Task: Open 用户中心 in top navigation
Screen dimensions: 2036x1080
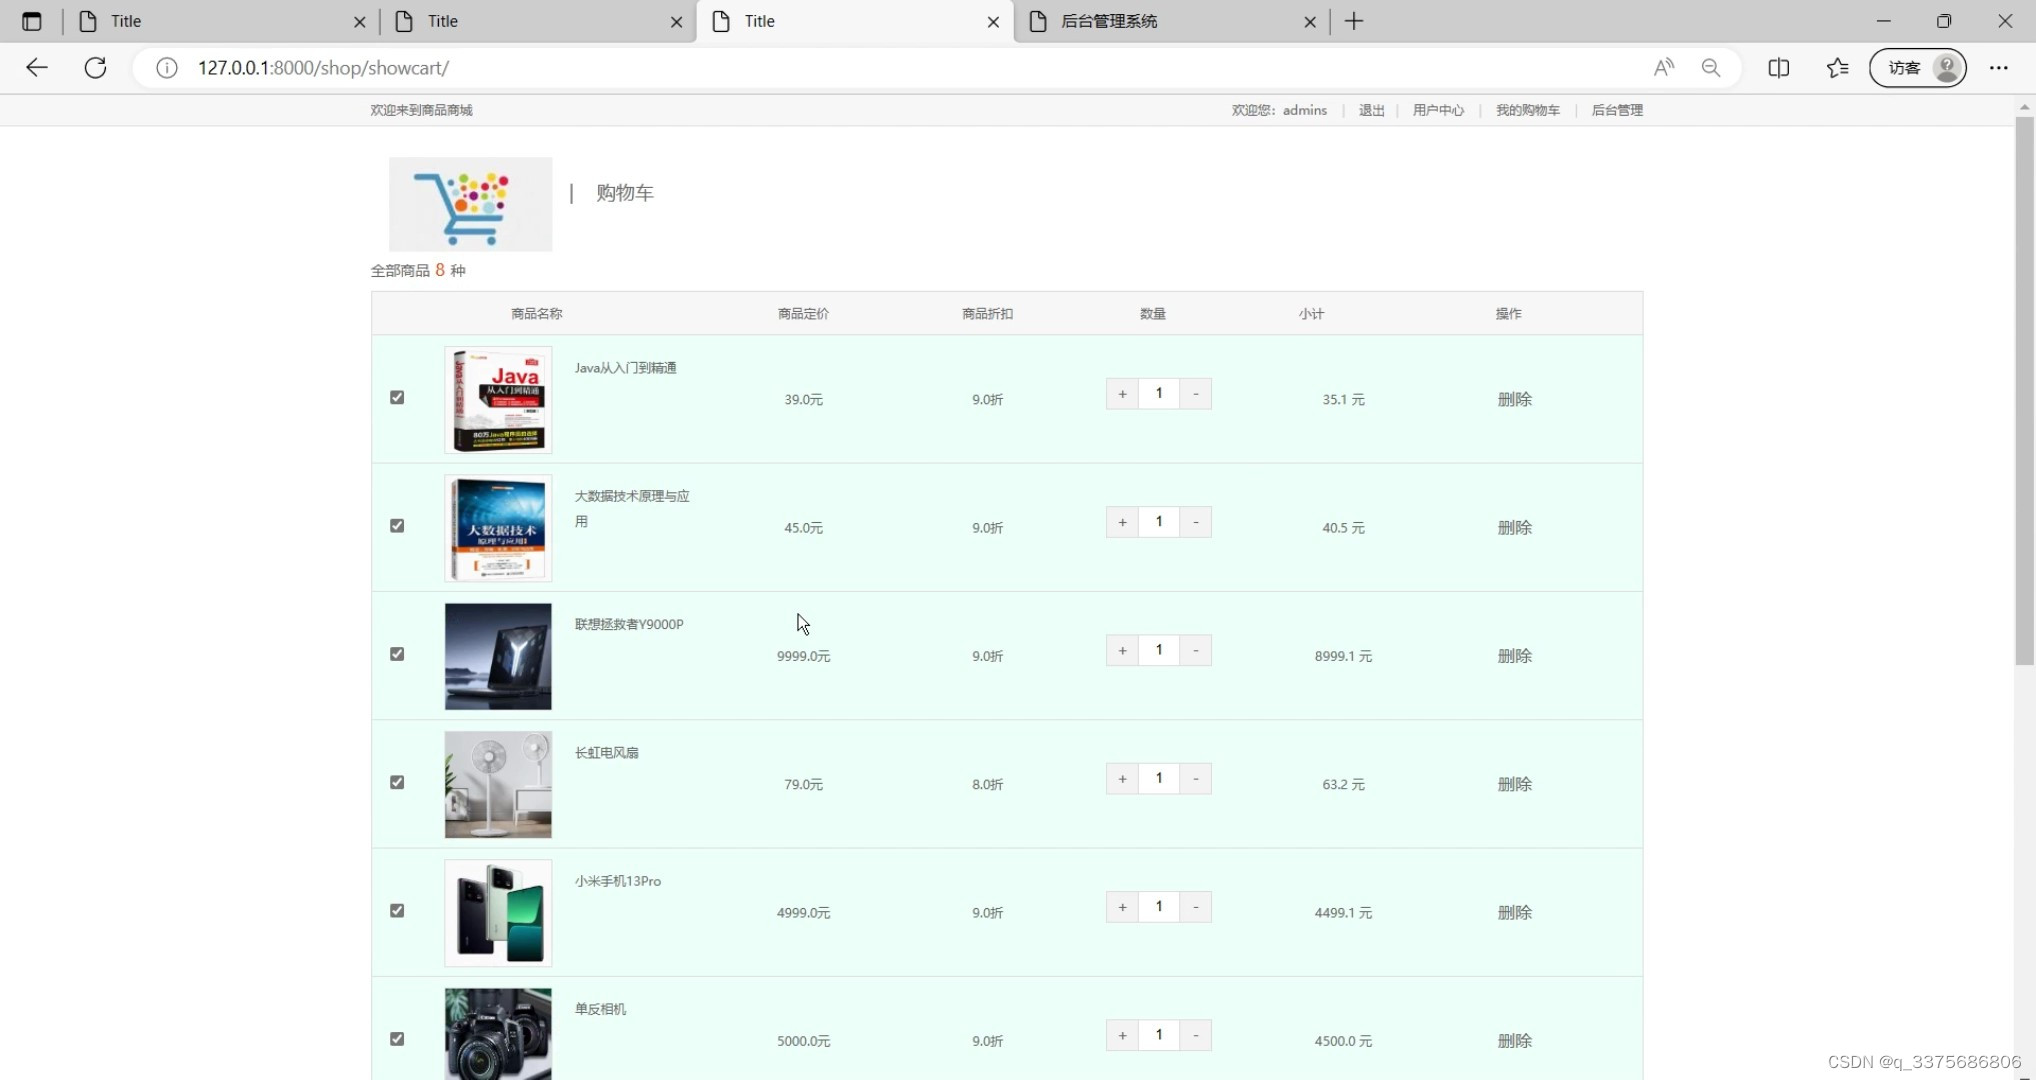Action: (1437, 110)
